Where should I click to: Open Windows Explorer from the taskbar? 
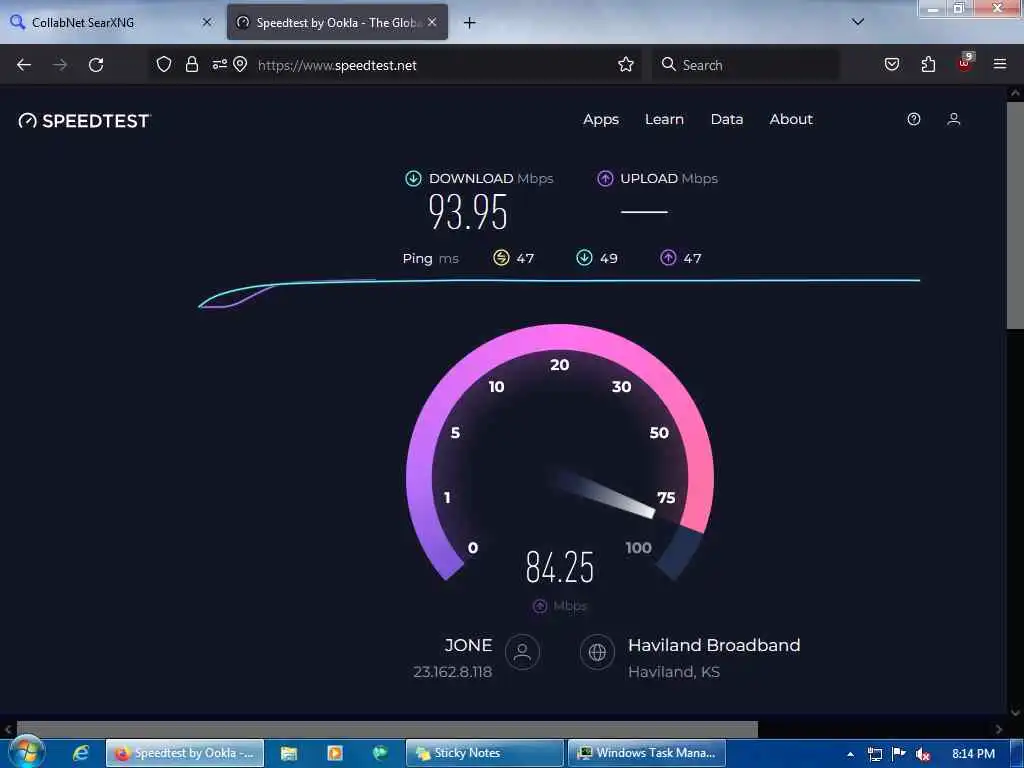click(289, 753)
